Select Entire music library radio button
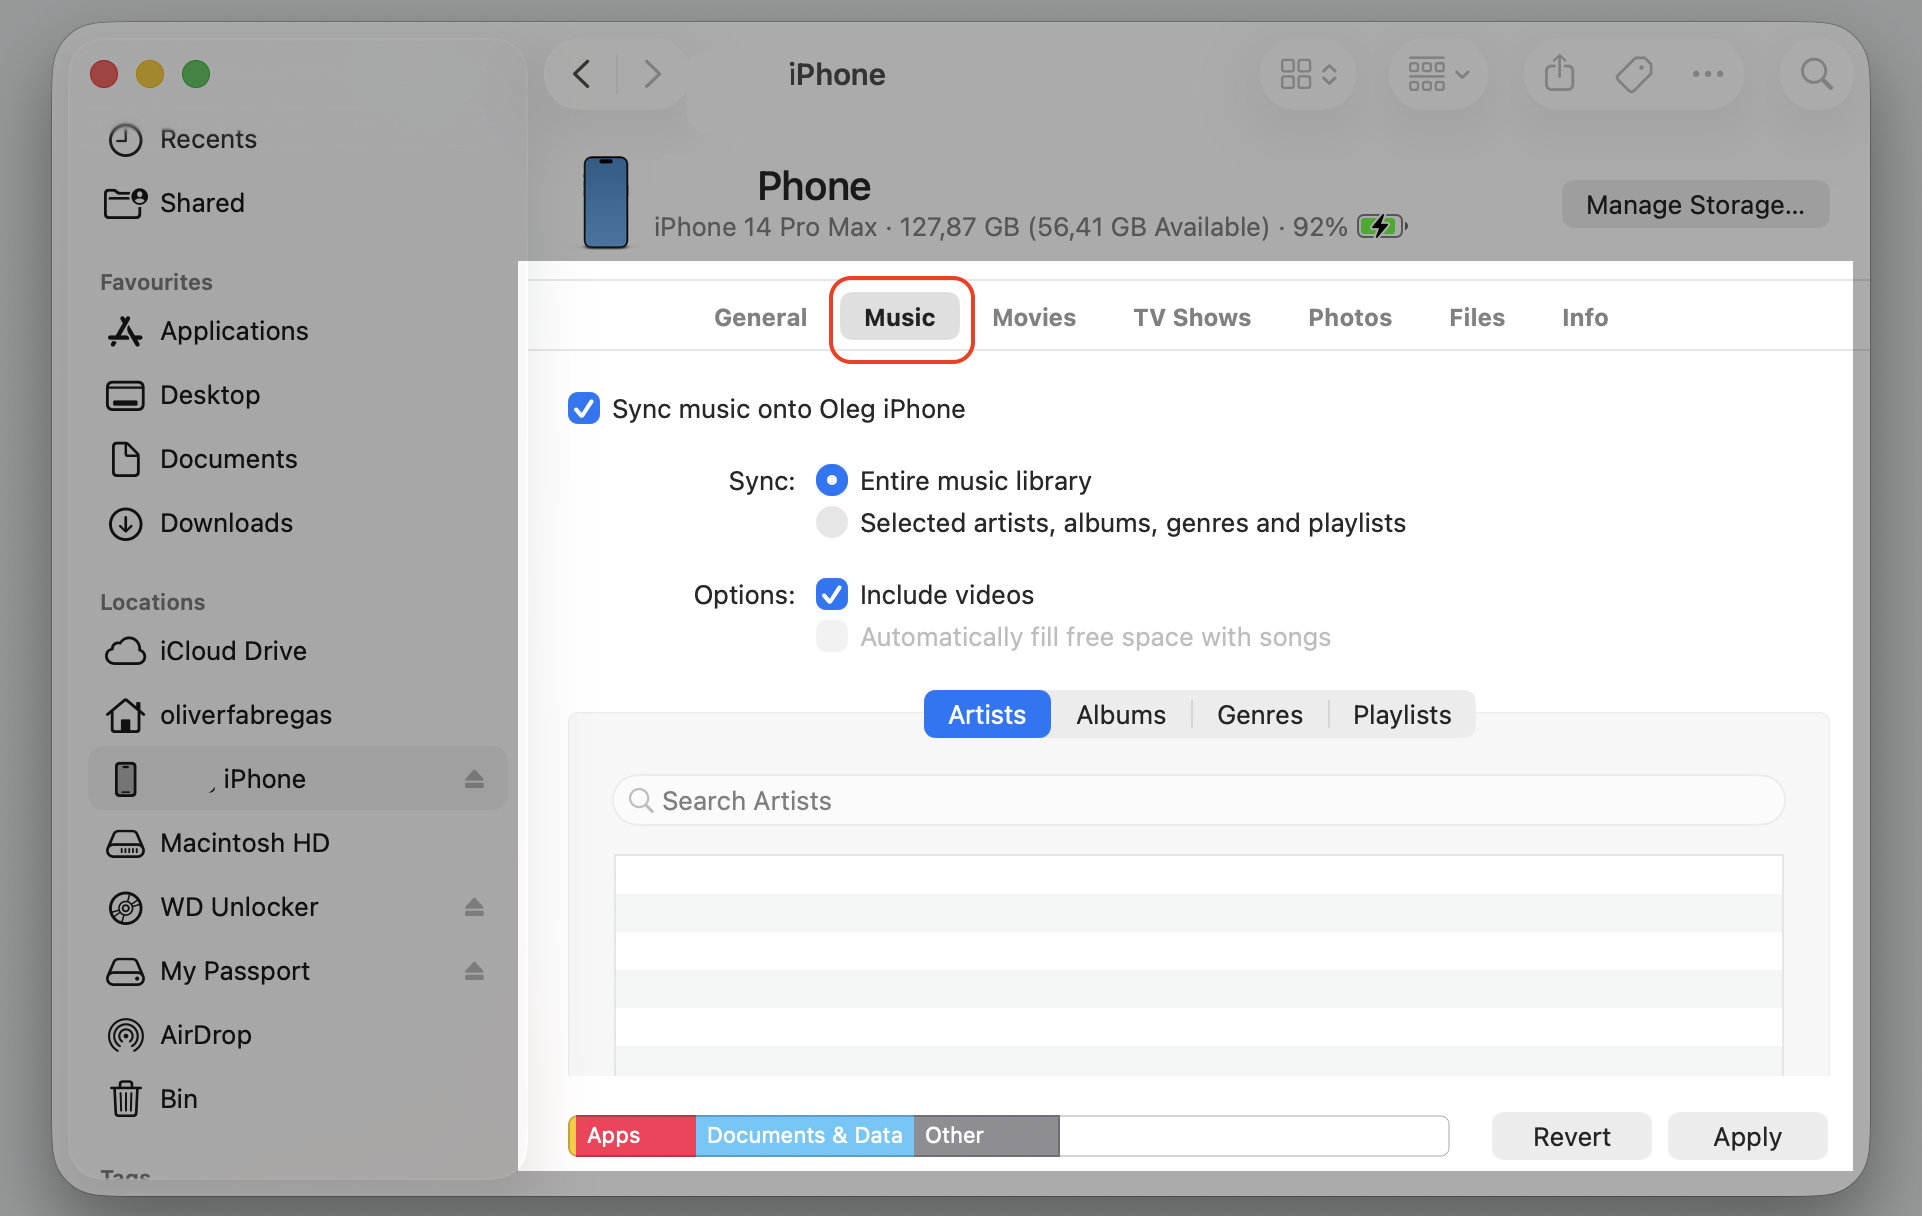The height and width of the screenshot is (1216, 1922). click(832, 480)
